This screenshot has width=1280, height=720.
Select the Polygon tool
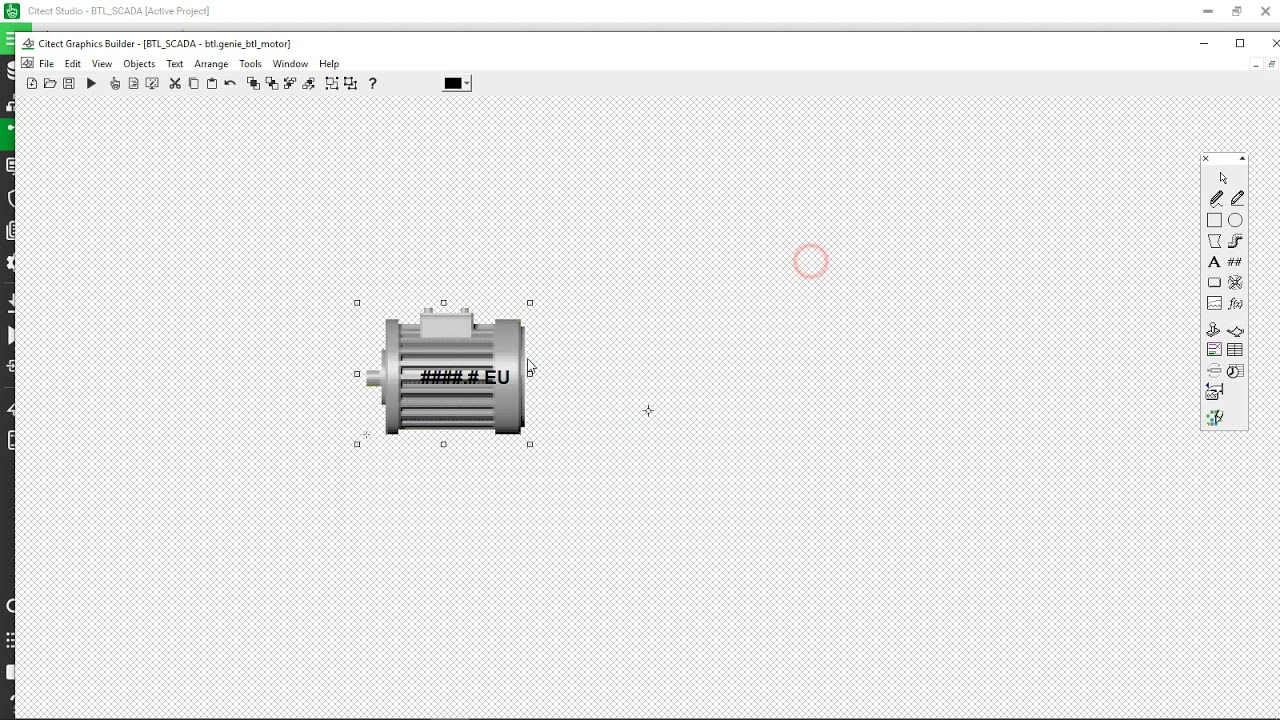1214,241
